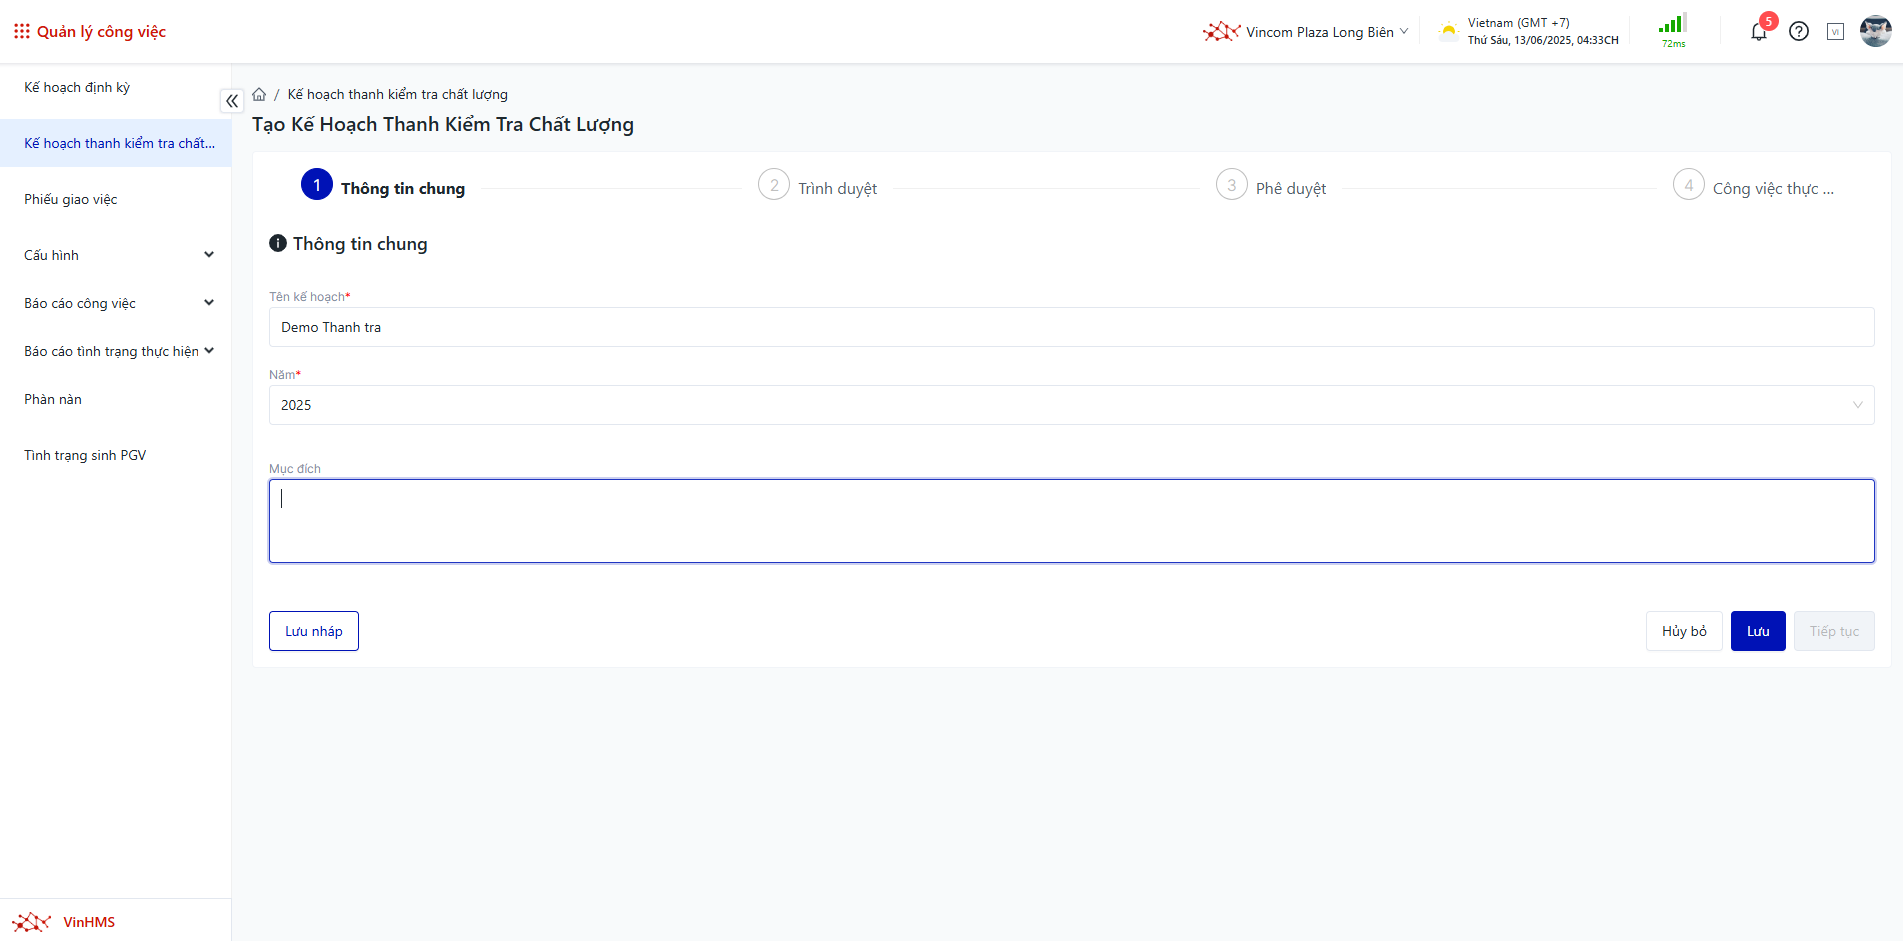
Task: Open the Năm year dropdown
Action: pos(1071,405)
